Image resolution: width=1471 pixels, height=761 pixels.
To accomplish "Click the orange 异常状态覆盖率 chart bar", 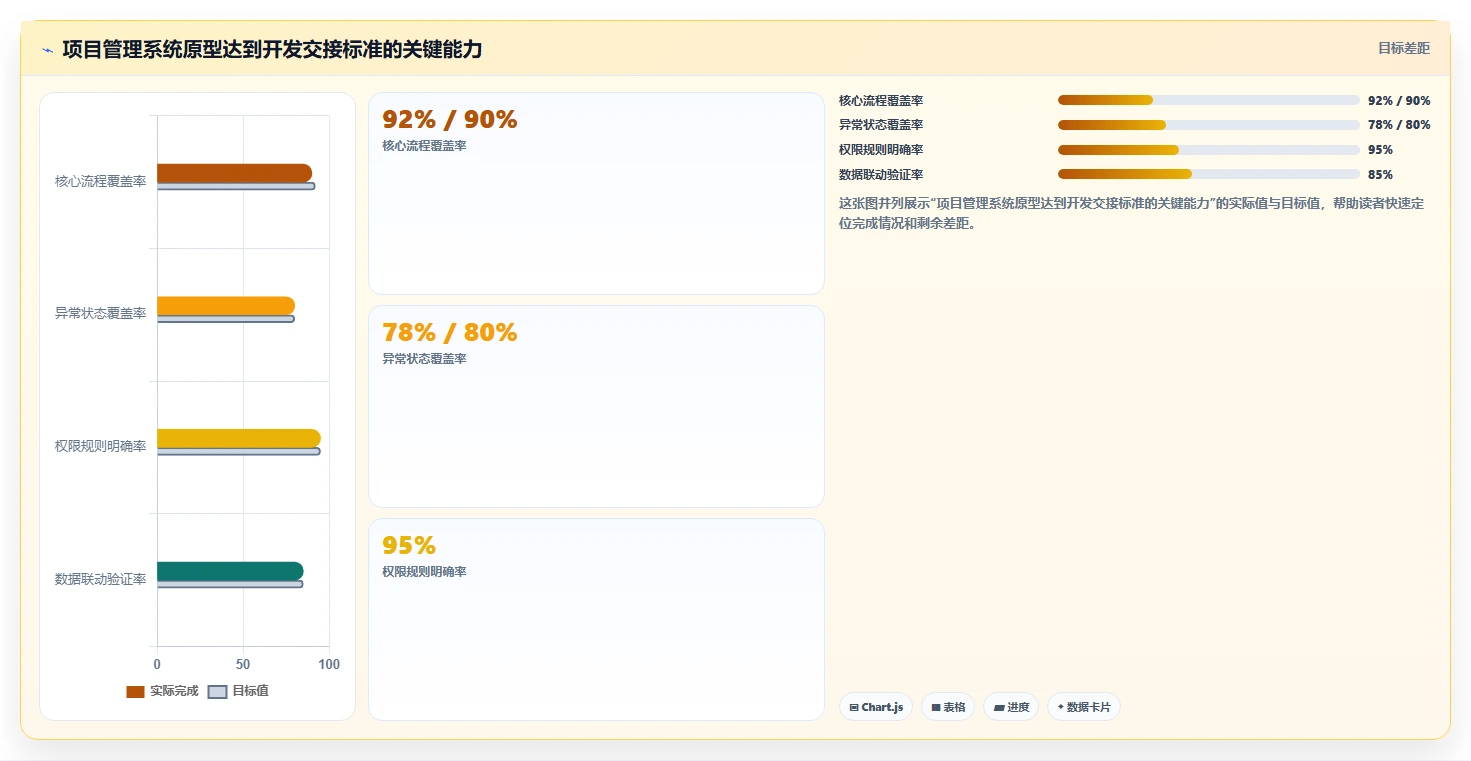I will (226, 306).
